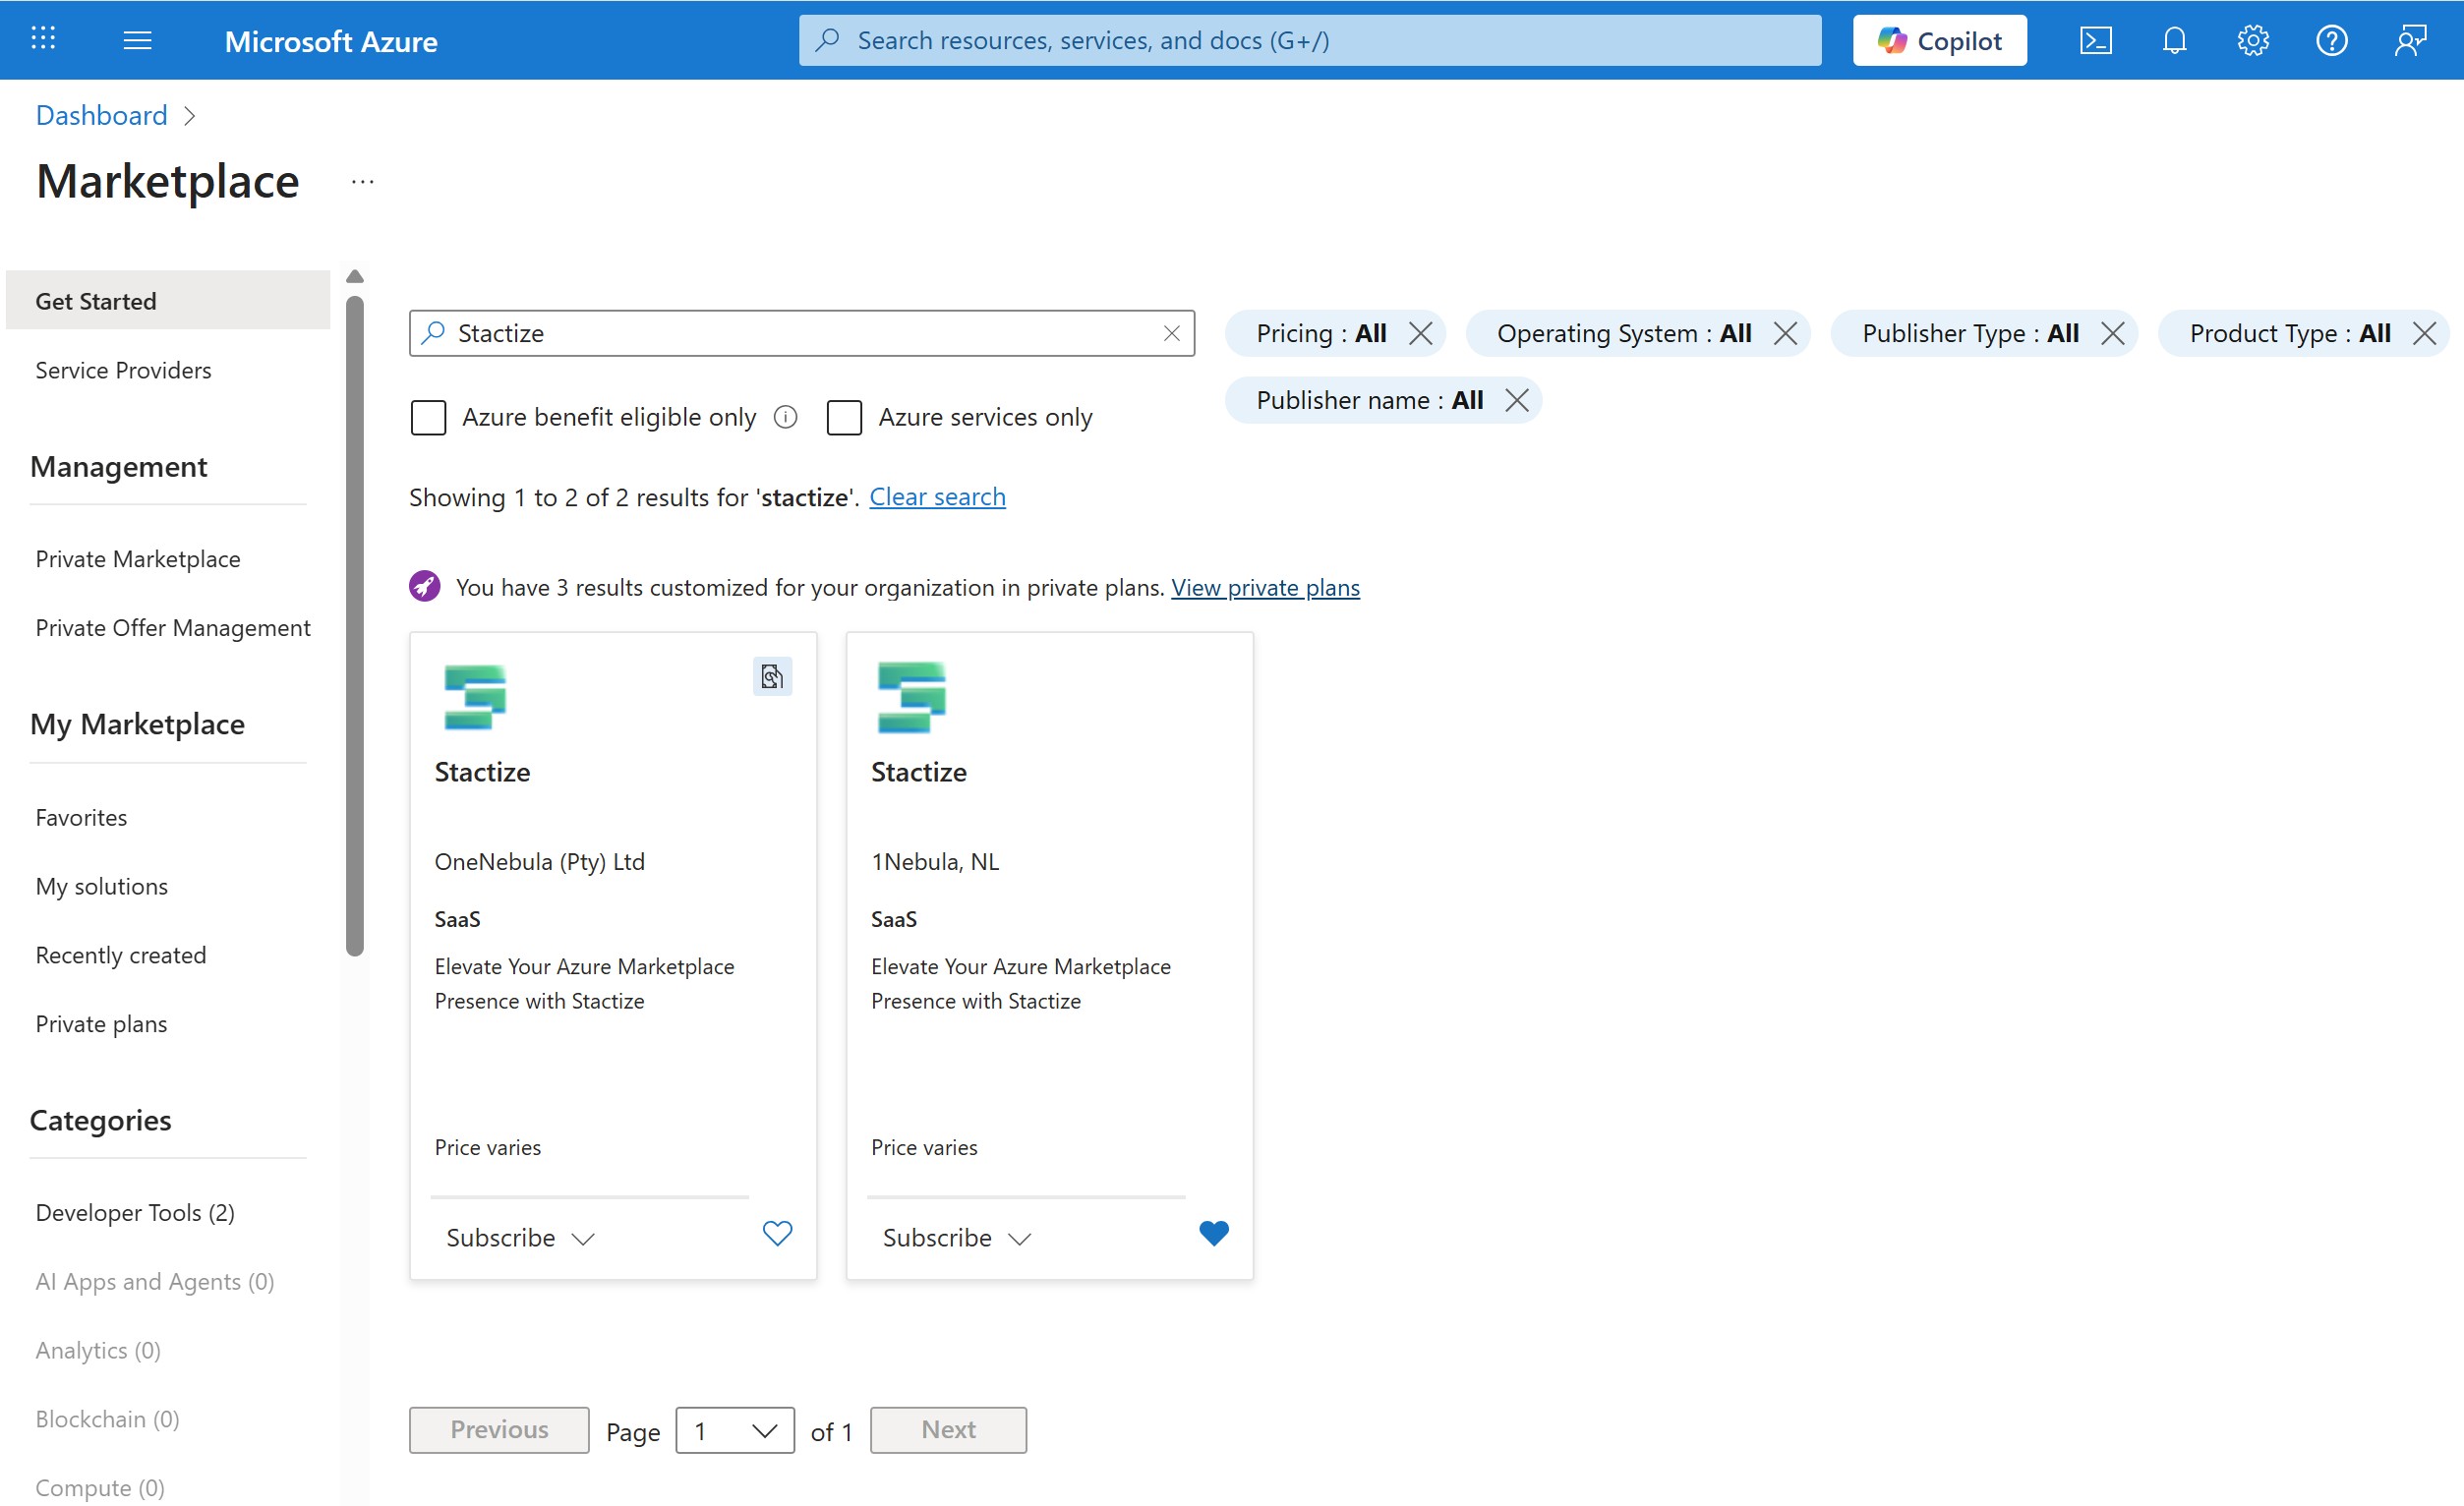The height and width of the screenshot is (1506, 2464).
Task: Expand Subscribe on 1Nebula, NL Stactize card
Action: coord(956,1238)
